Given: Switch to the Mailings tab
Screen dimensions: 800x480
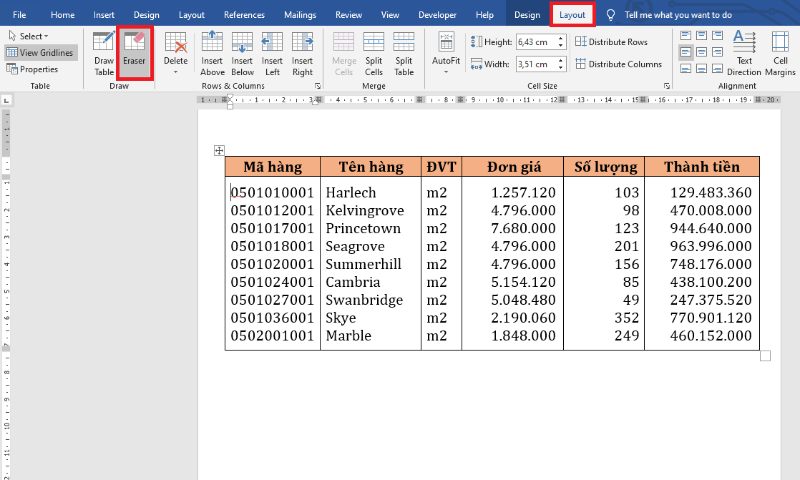Looking at the screenshot, I should (300, 15).
